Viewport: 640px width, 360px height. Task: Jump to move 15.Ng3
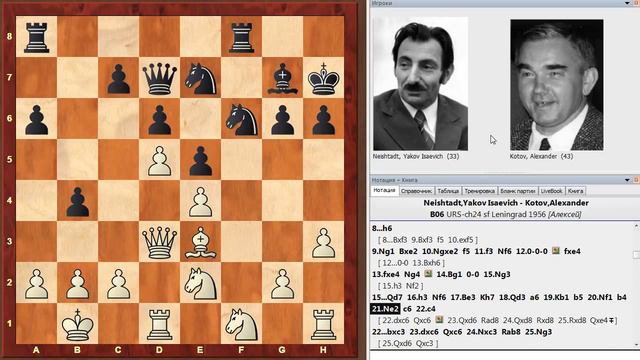[x=497, y=274]
